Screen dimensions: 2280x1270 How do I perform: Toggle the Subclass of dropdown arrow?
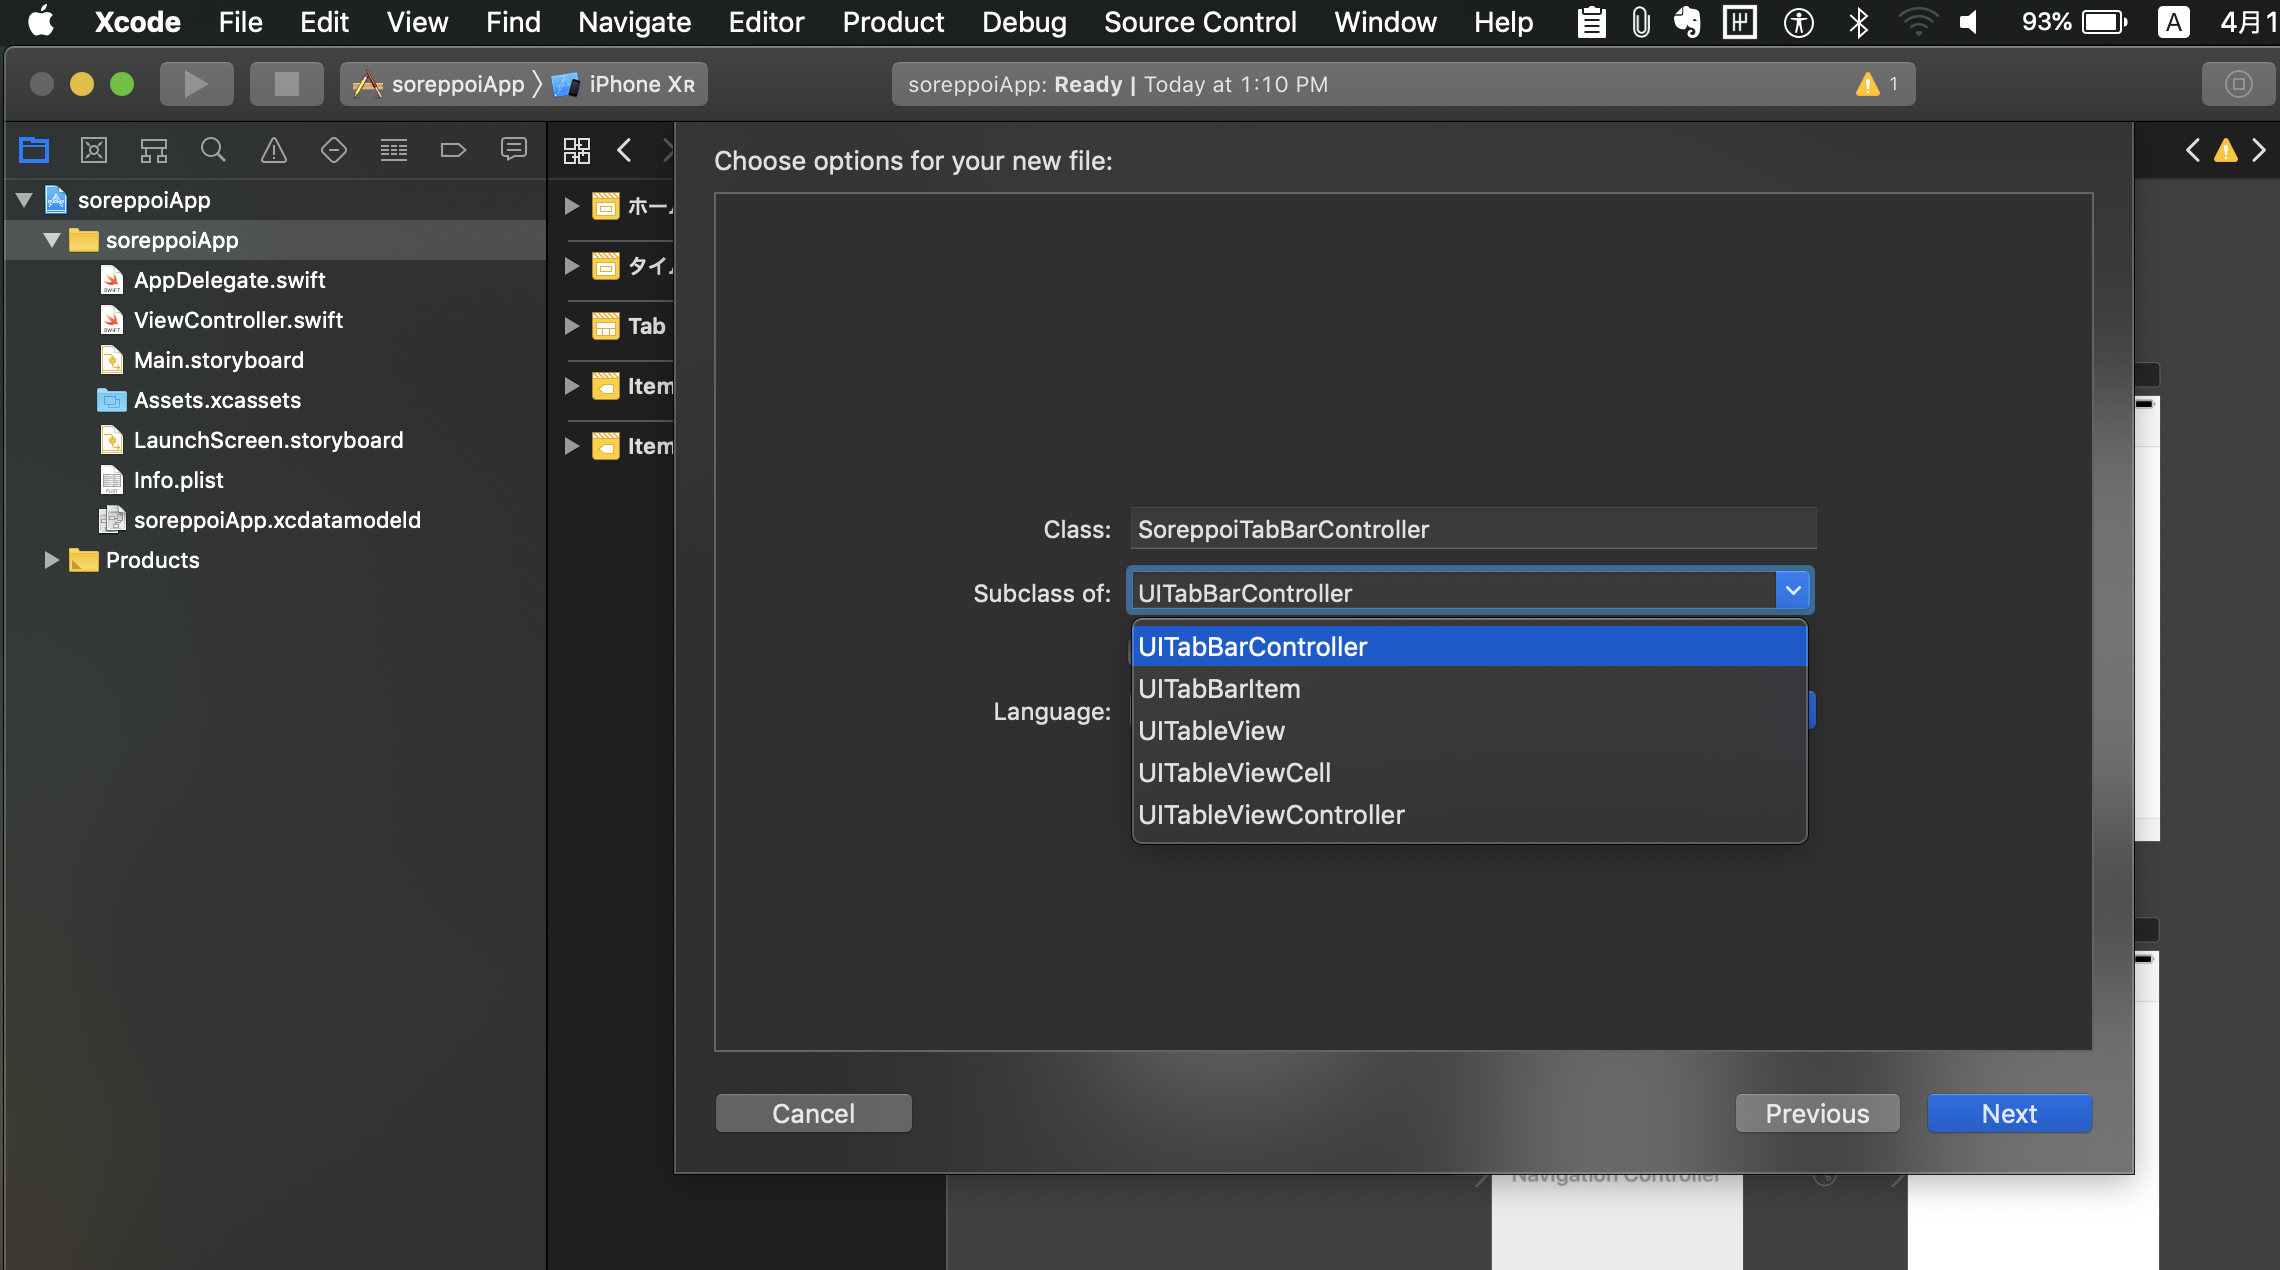pos(1793,591)
